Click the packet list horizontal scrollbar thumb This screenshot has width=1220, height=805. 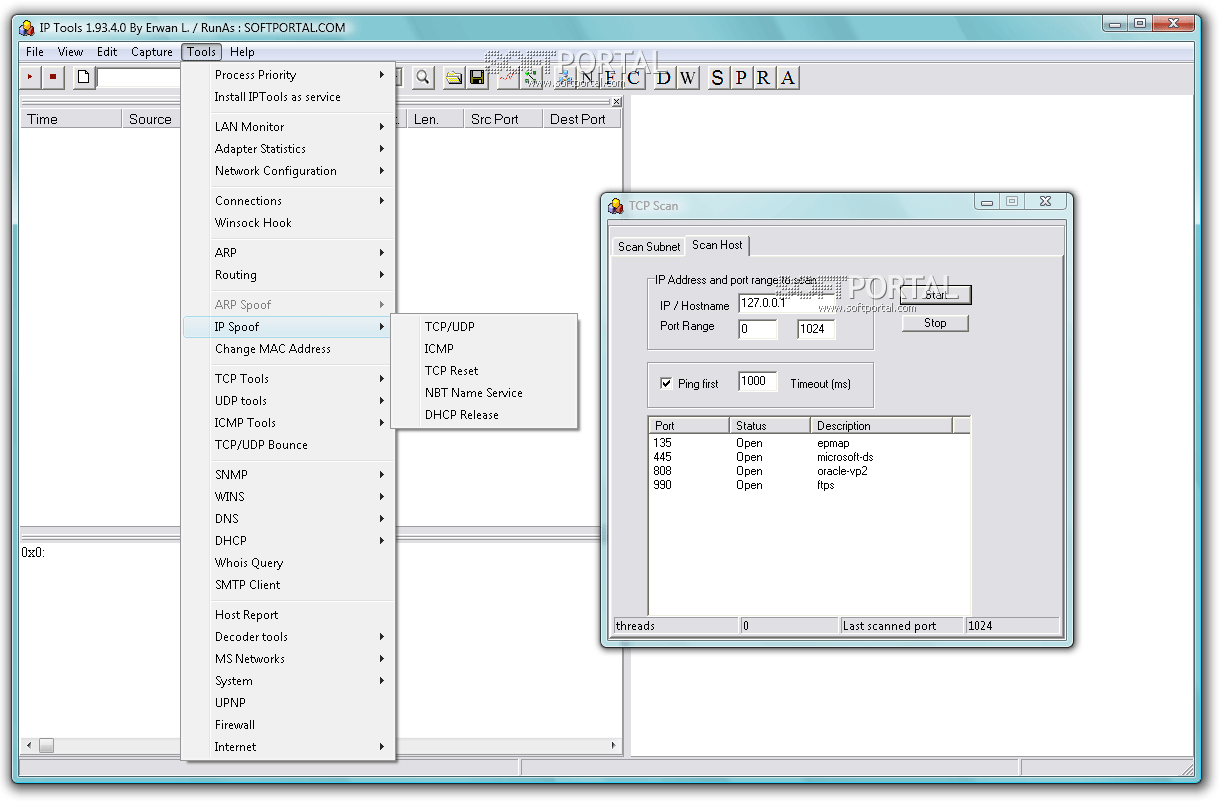[46, 746]
